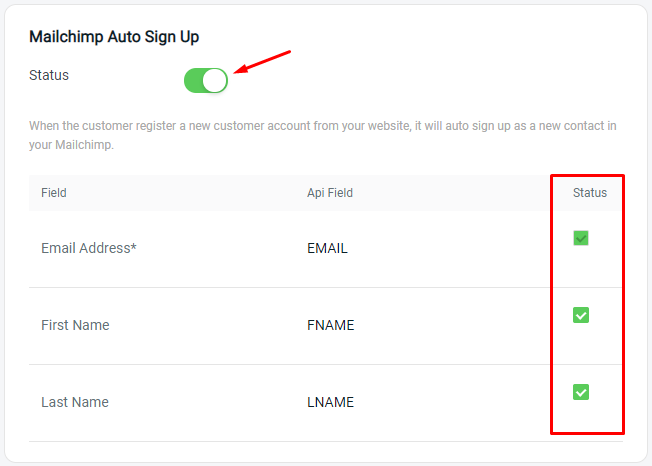Click the Mailchimp Auto Sign Up heading
The width and height of the screenshot is (652, 466).
pos(114,37)
